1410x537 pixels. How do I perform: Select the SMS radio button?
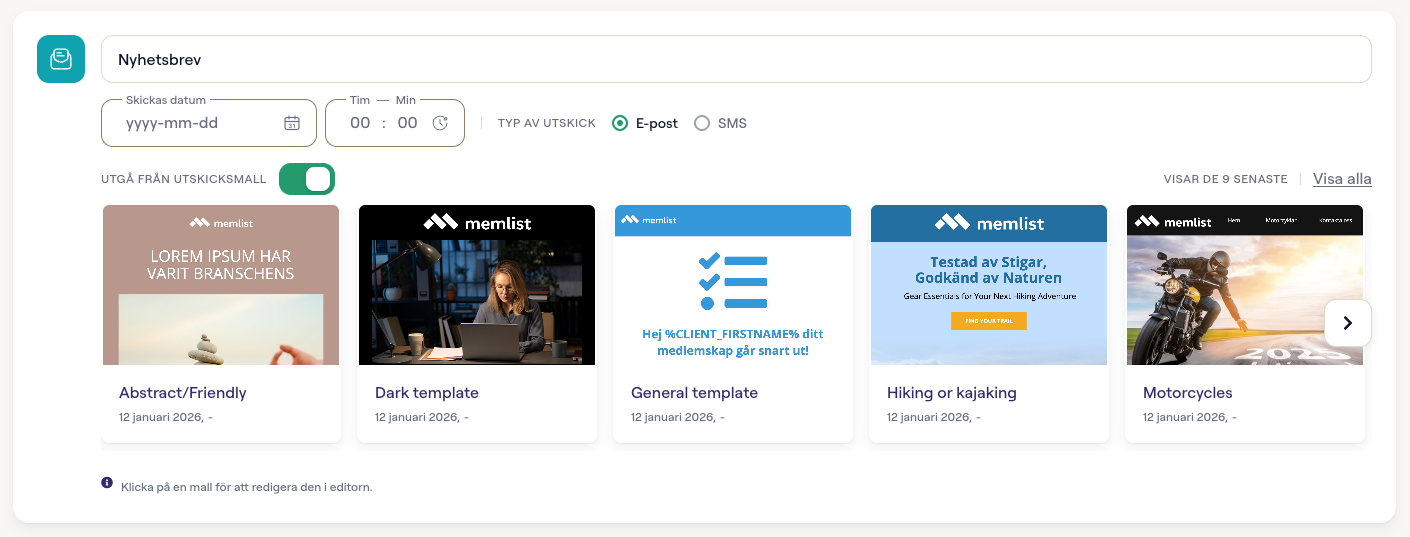tap(702, 123)
